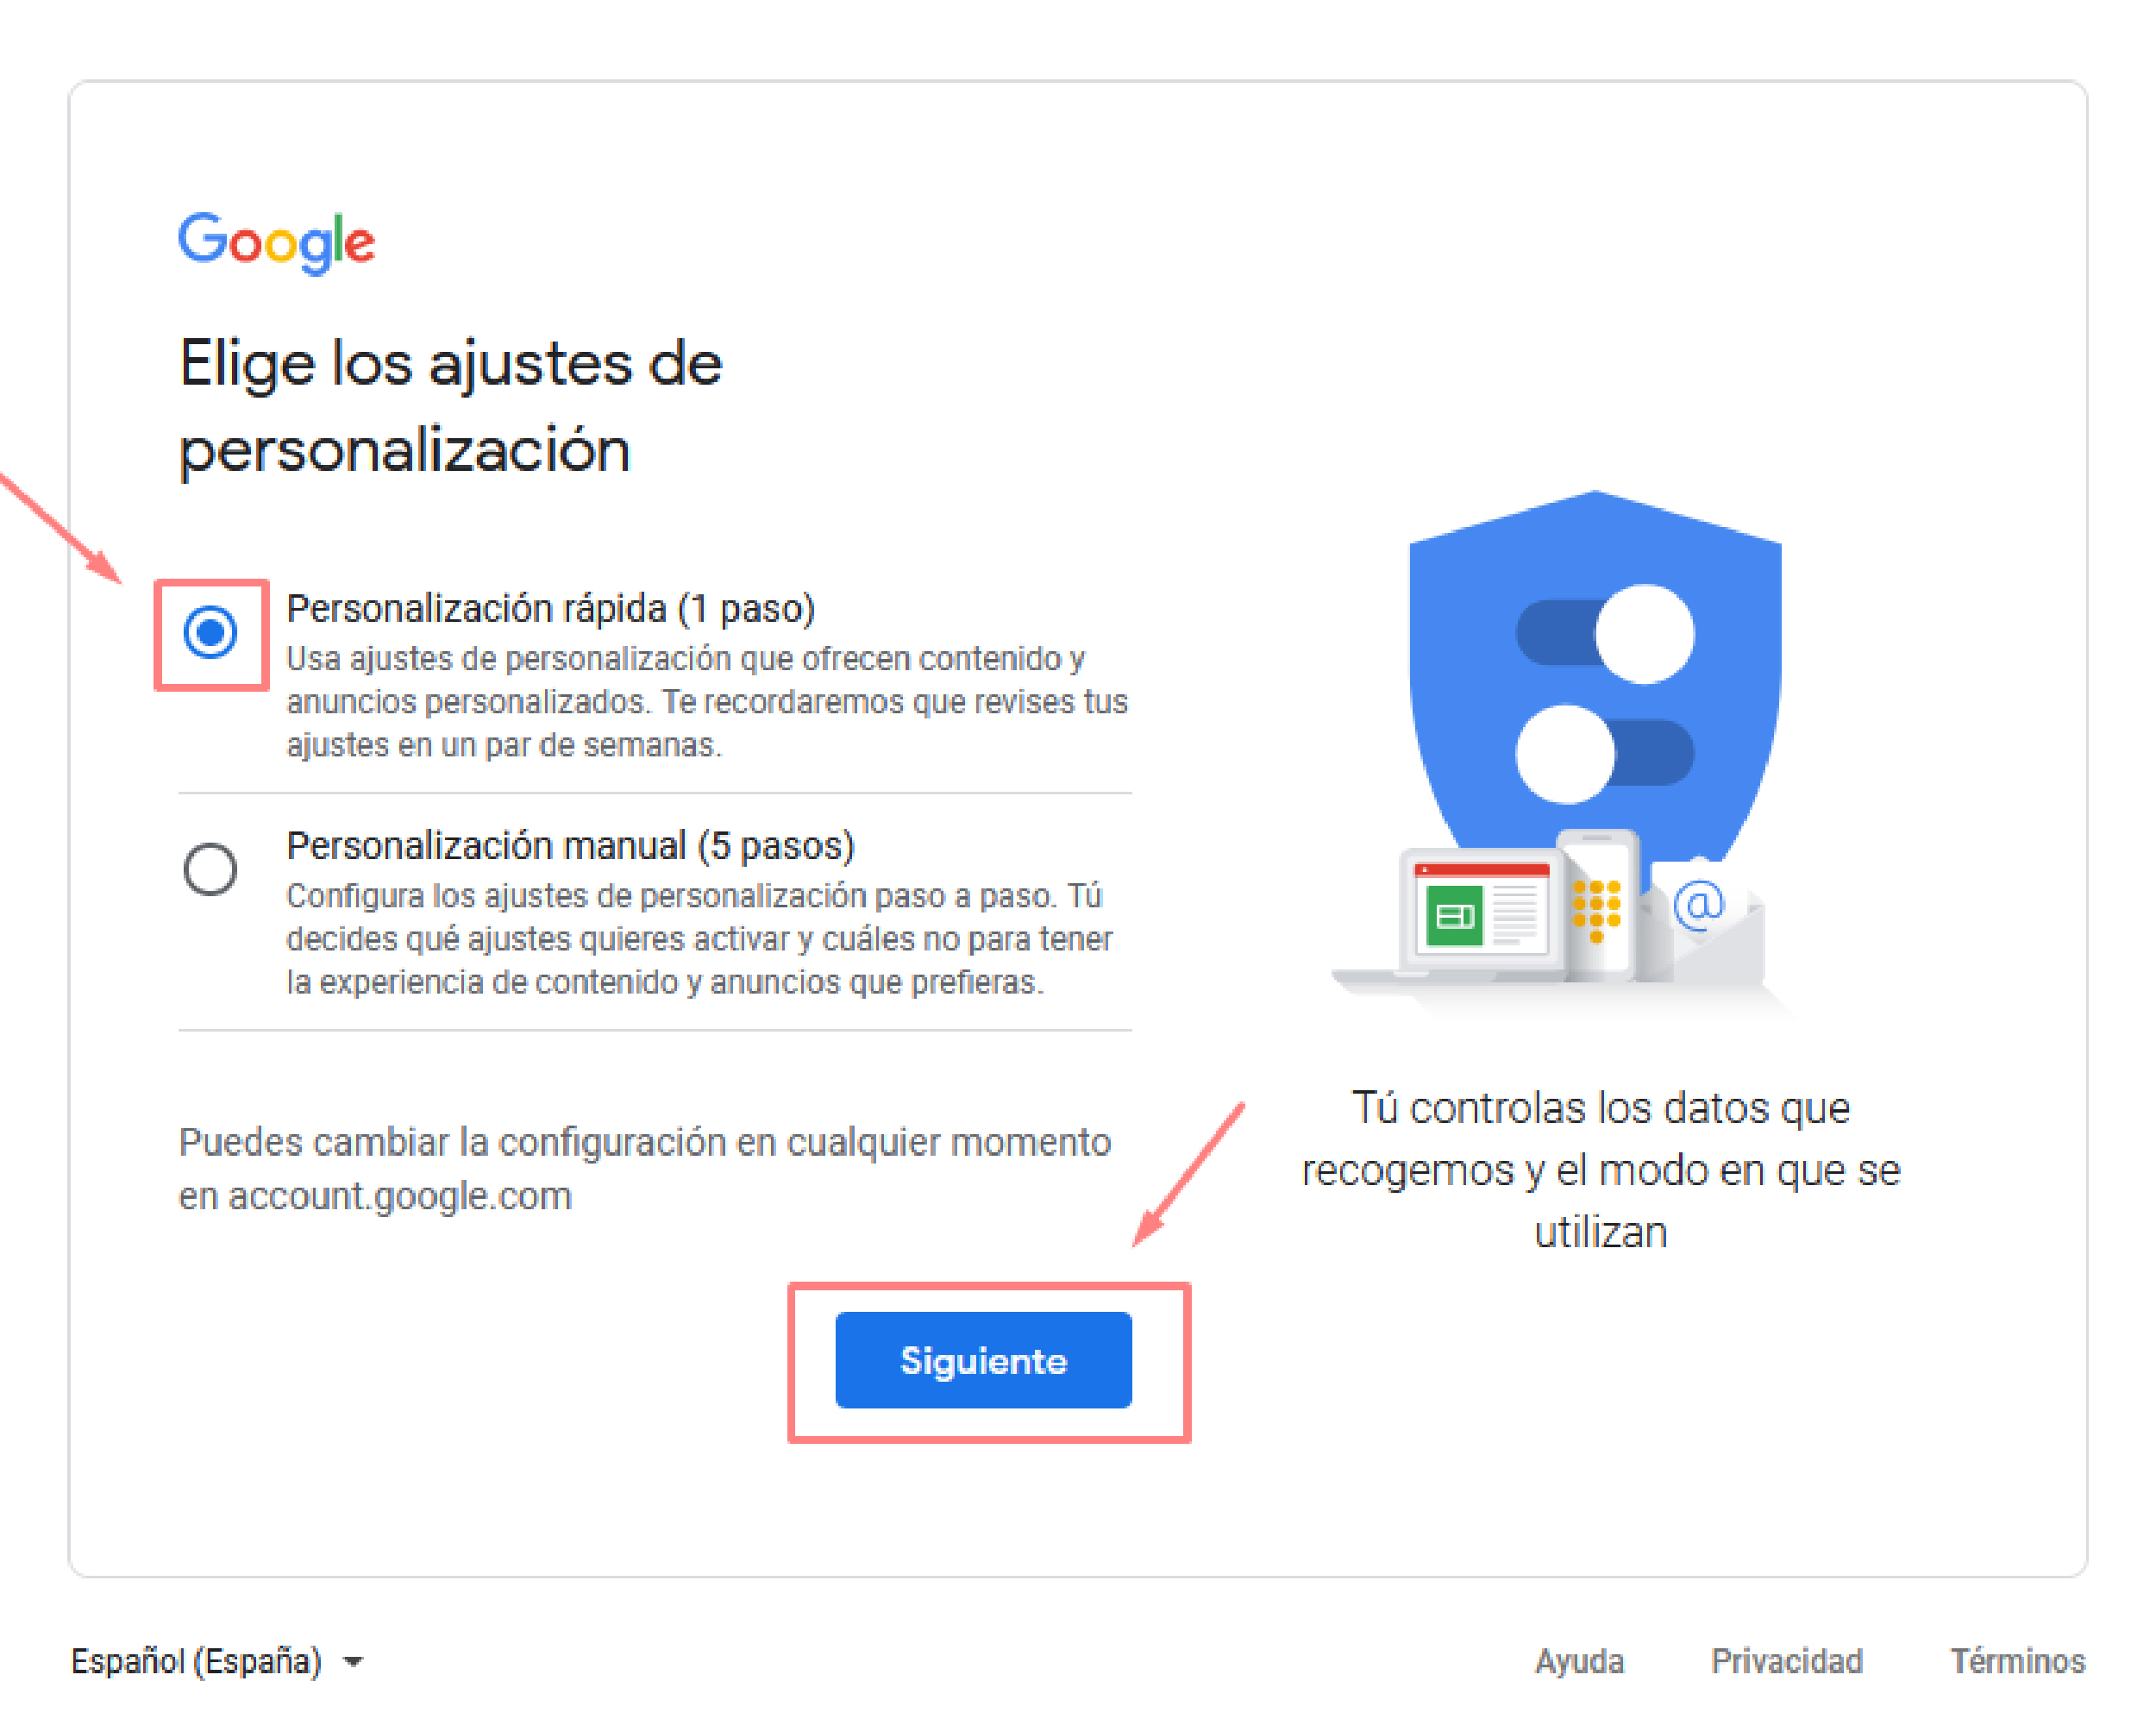Click the 'Tú controlas los datos' caption
This screenshot has height=1725, width=2156.
pos(1600,1170)
